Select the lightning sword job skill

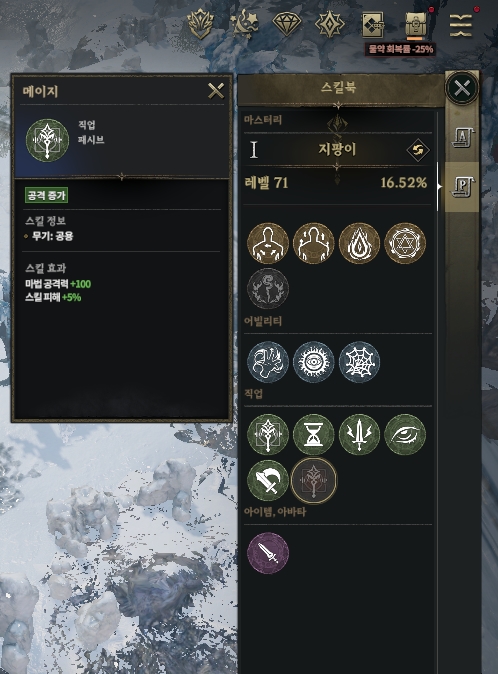tap(359, 434)
